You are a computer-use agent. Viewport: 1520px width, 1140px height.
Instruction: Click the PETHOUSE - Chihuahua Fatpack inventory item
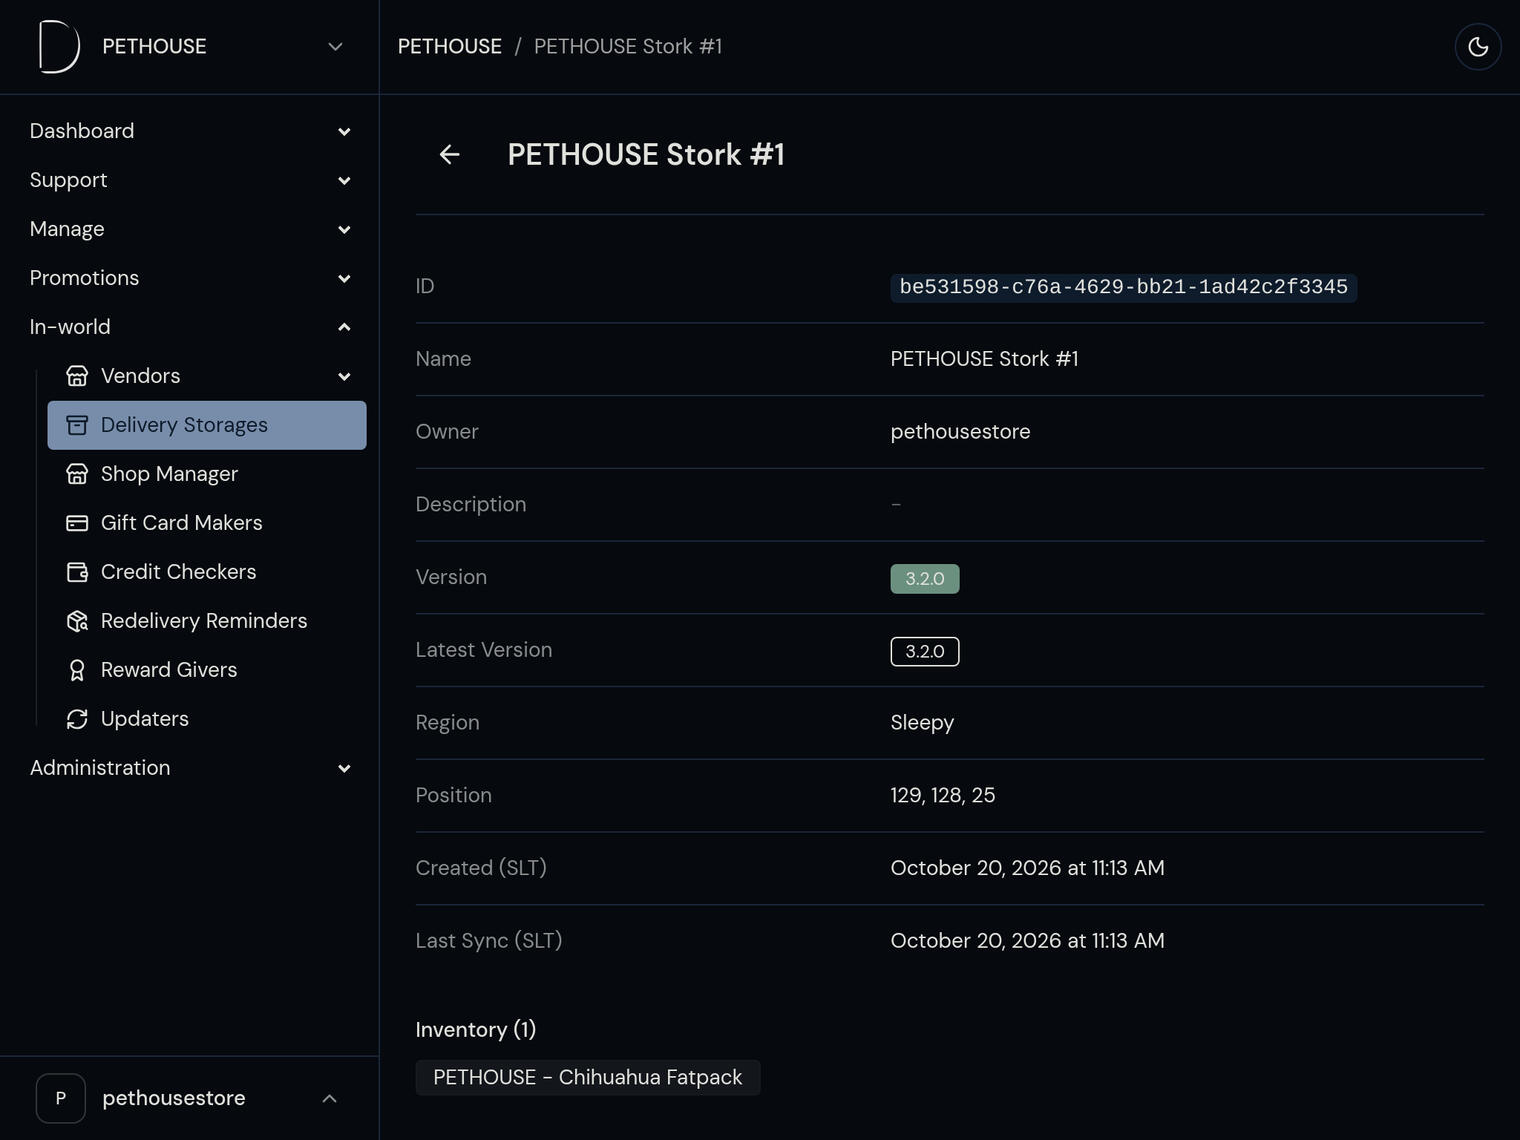point(588,1078)
